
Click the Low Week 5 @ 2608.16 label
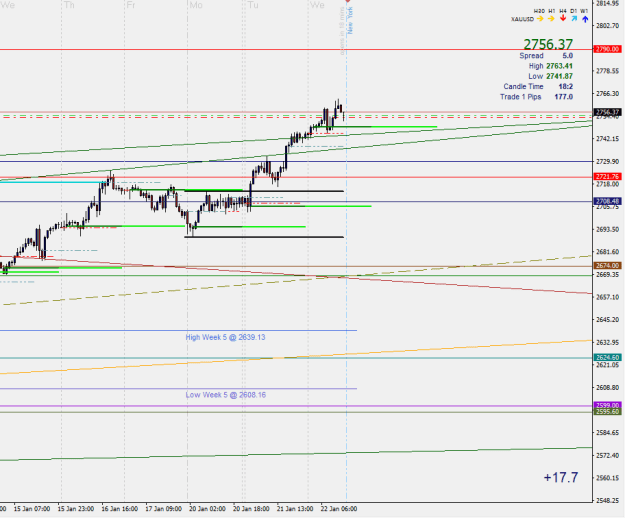226,395
